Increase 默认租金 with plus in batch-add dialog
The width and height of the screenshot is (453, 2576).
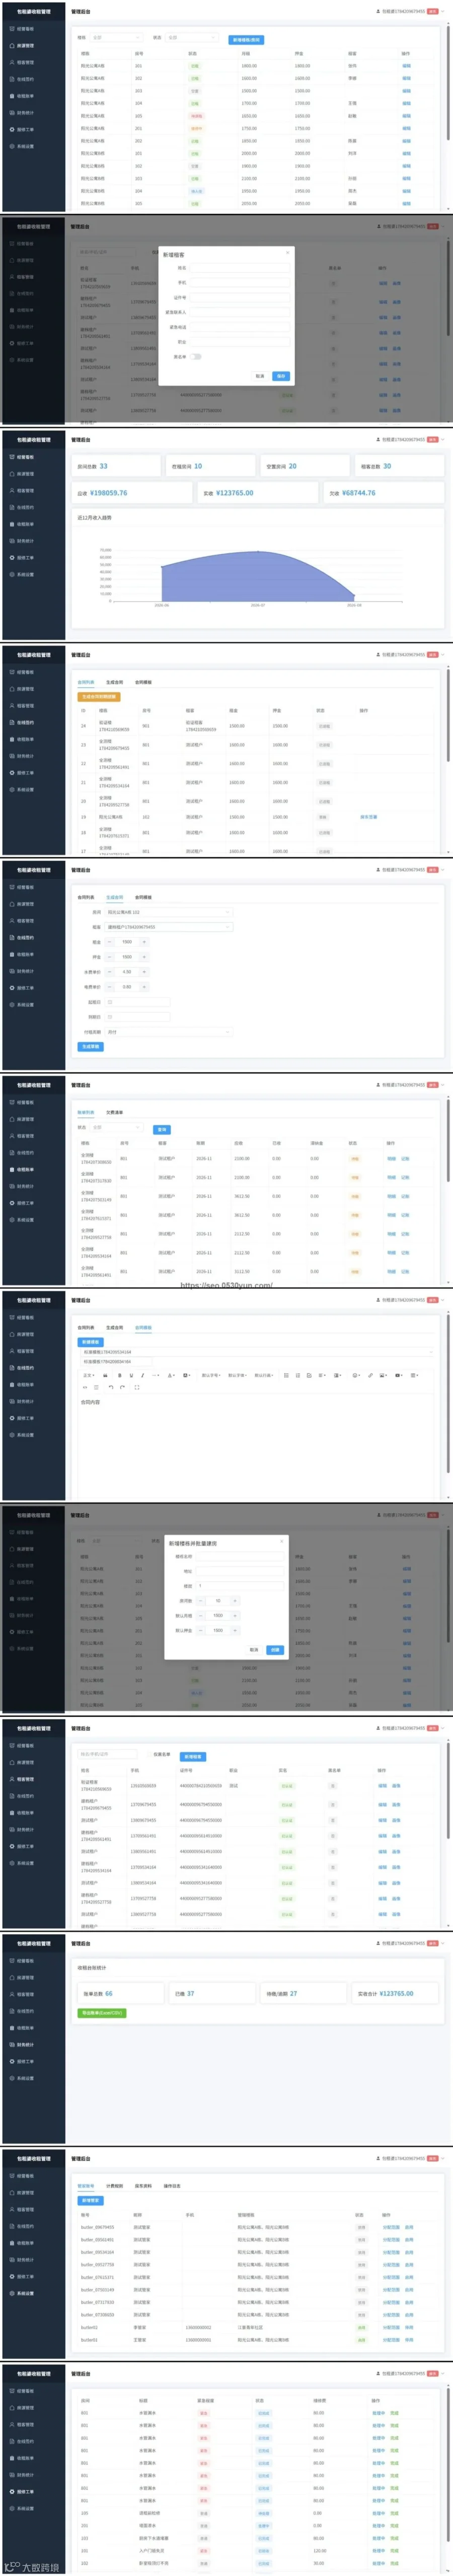click(x=235, y=1615)
